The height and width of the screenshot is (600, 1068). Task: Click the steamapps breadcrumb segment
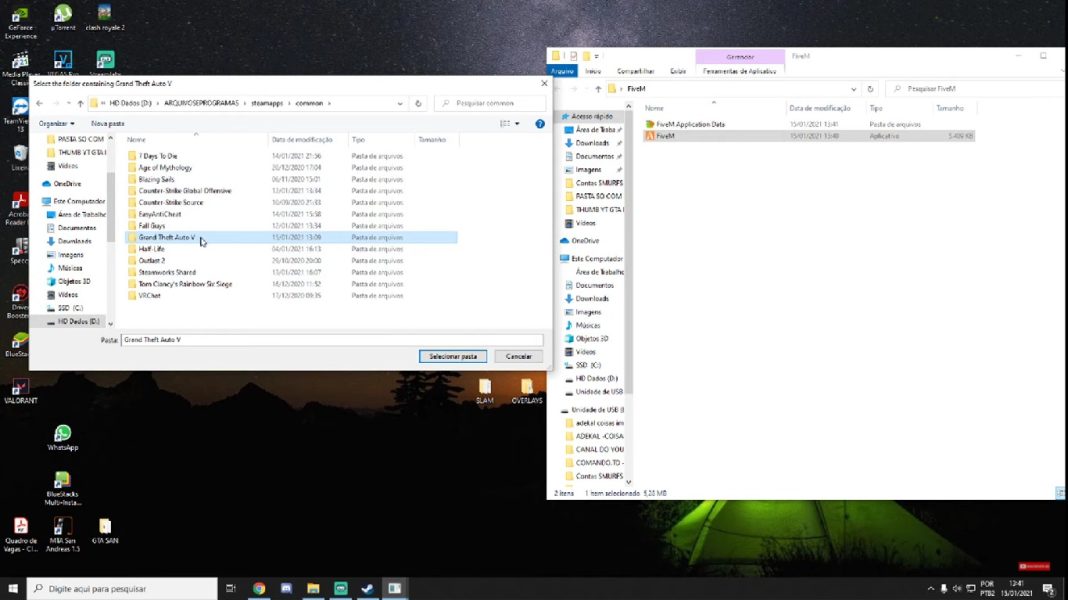[x=266, y=104]
